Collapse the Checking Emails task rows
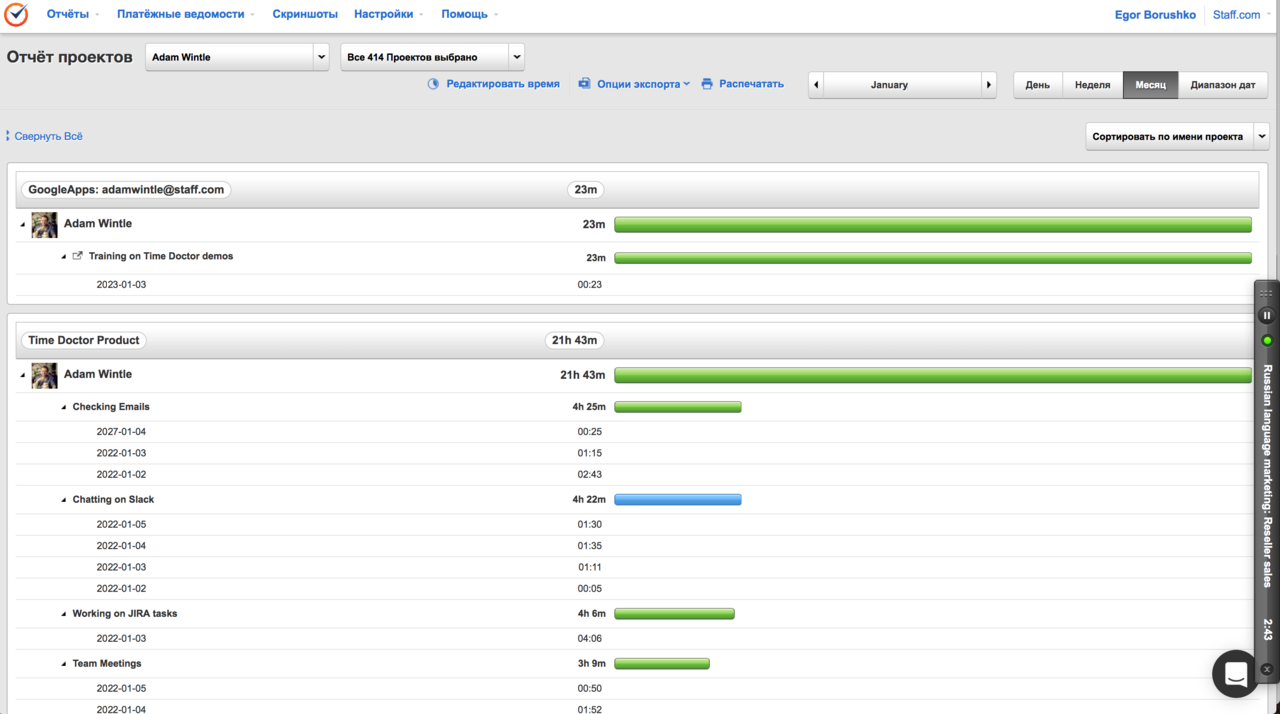 [64, 408]
